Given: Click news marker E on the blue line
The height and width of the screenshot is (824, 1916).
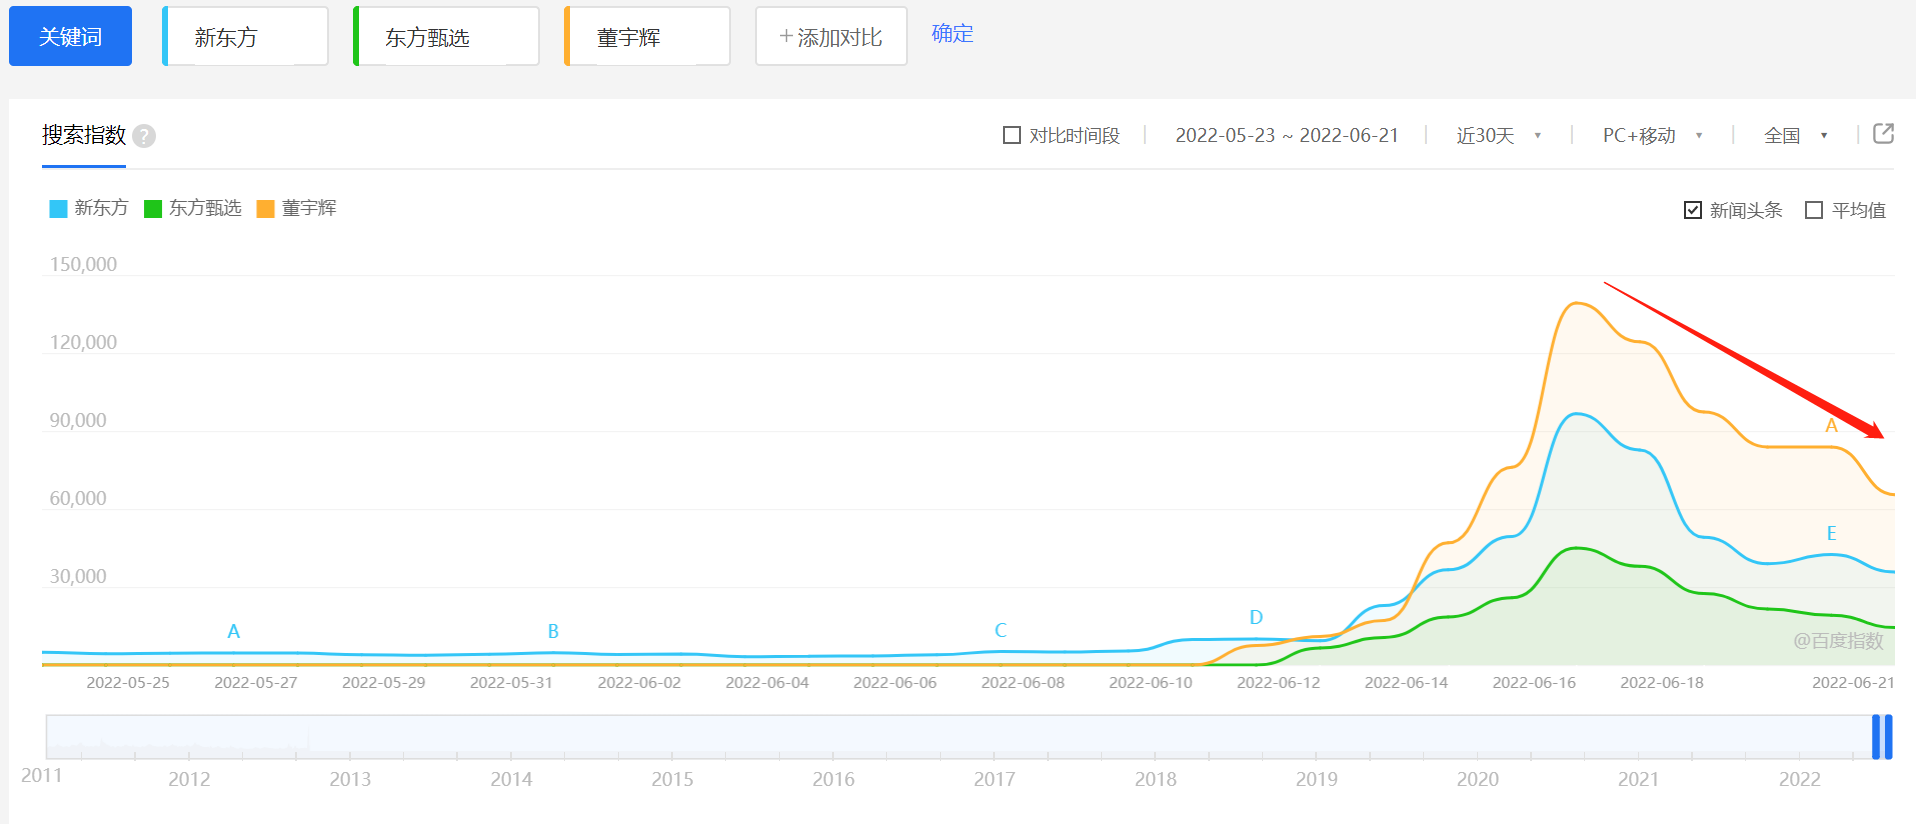Looking at the screenshot, I should 1831,534.
